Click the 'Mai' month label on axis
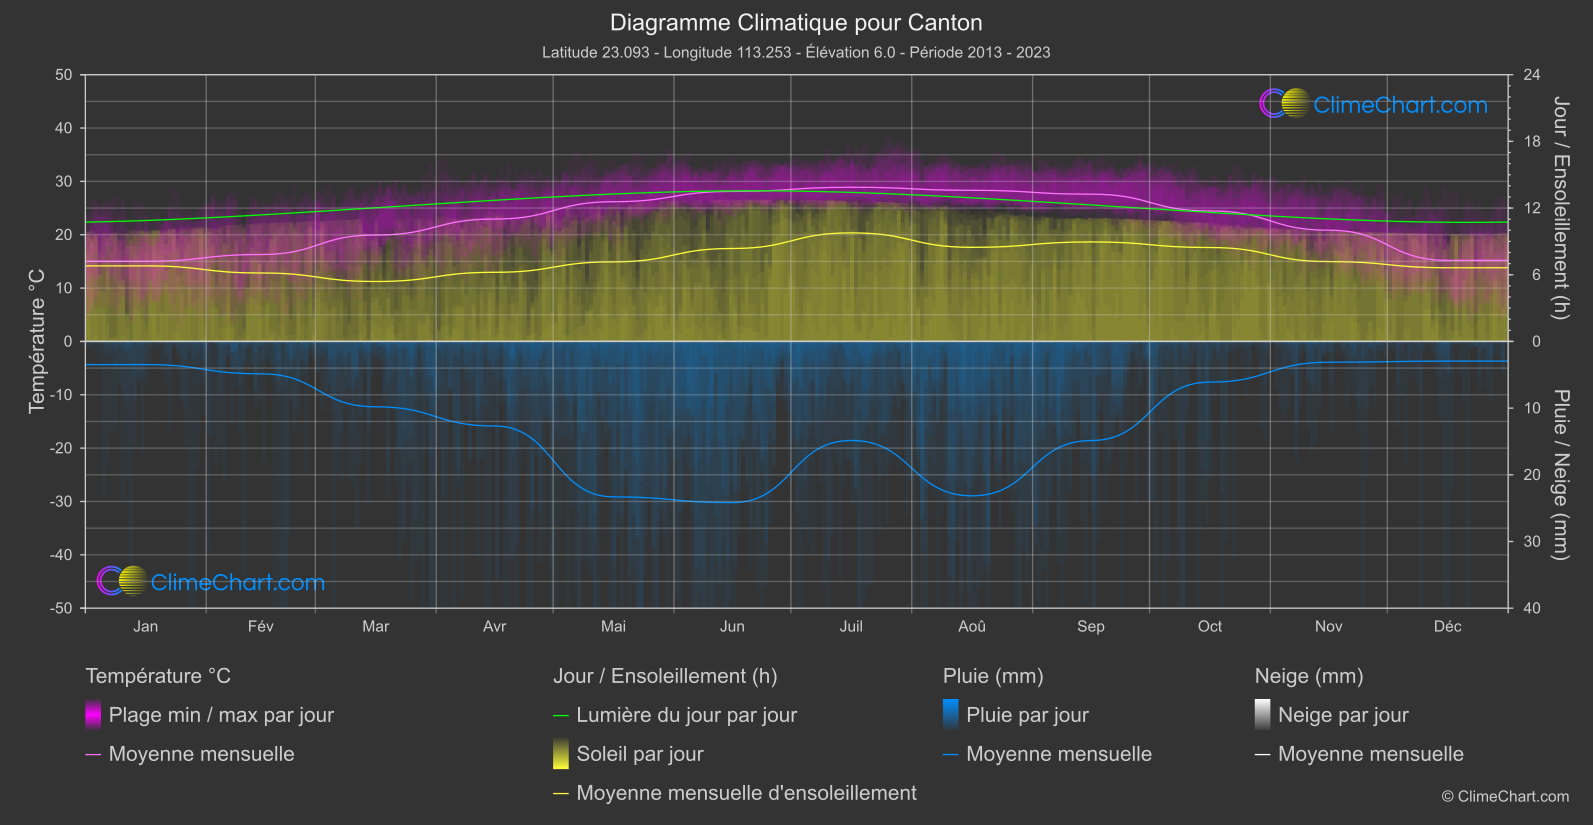1593x825 pixels. pos(613,626)
